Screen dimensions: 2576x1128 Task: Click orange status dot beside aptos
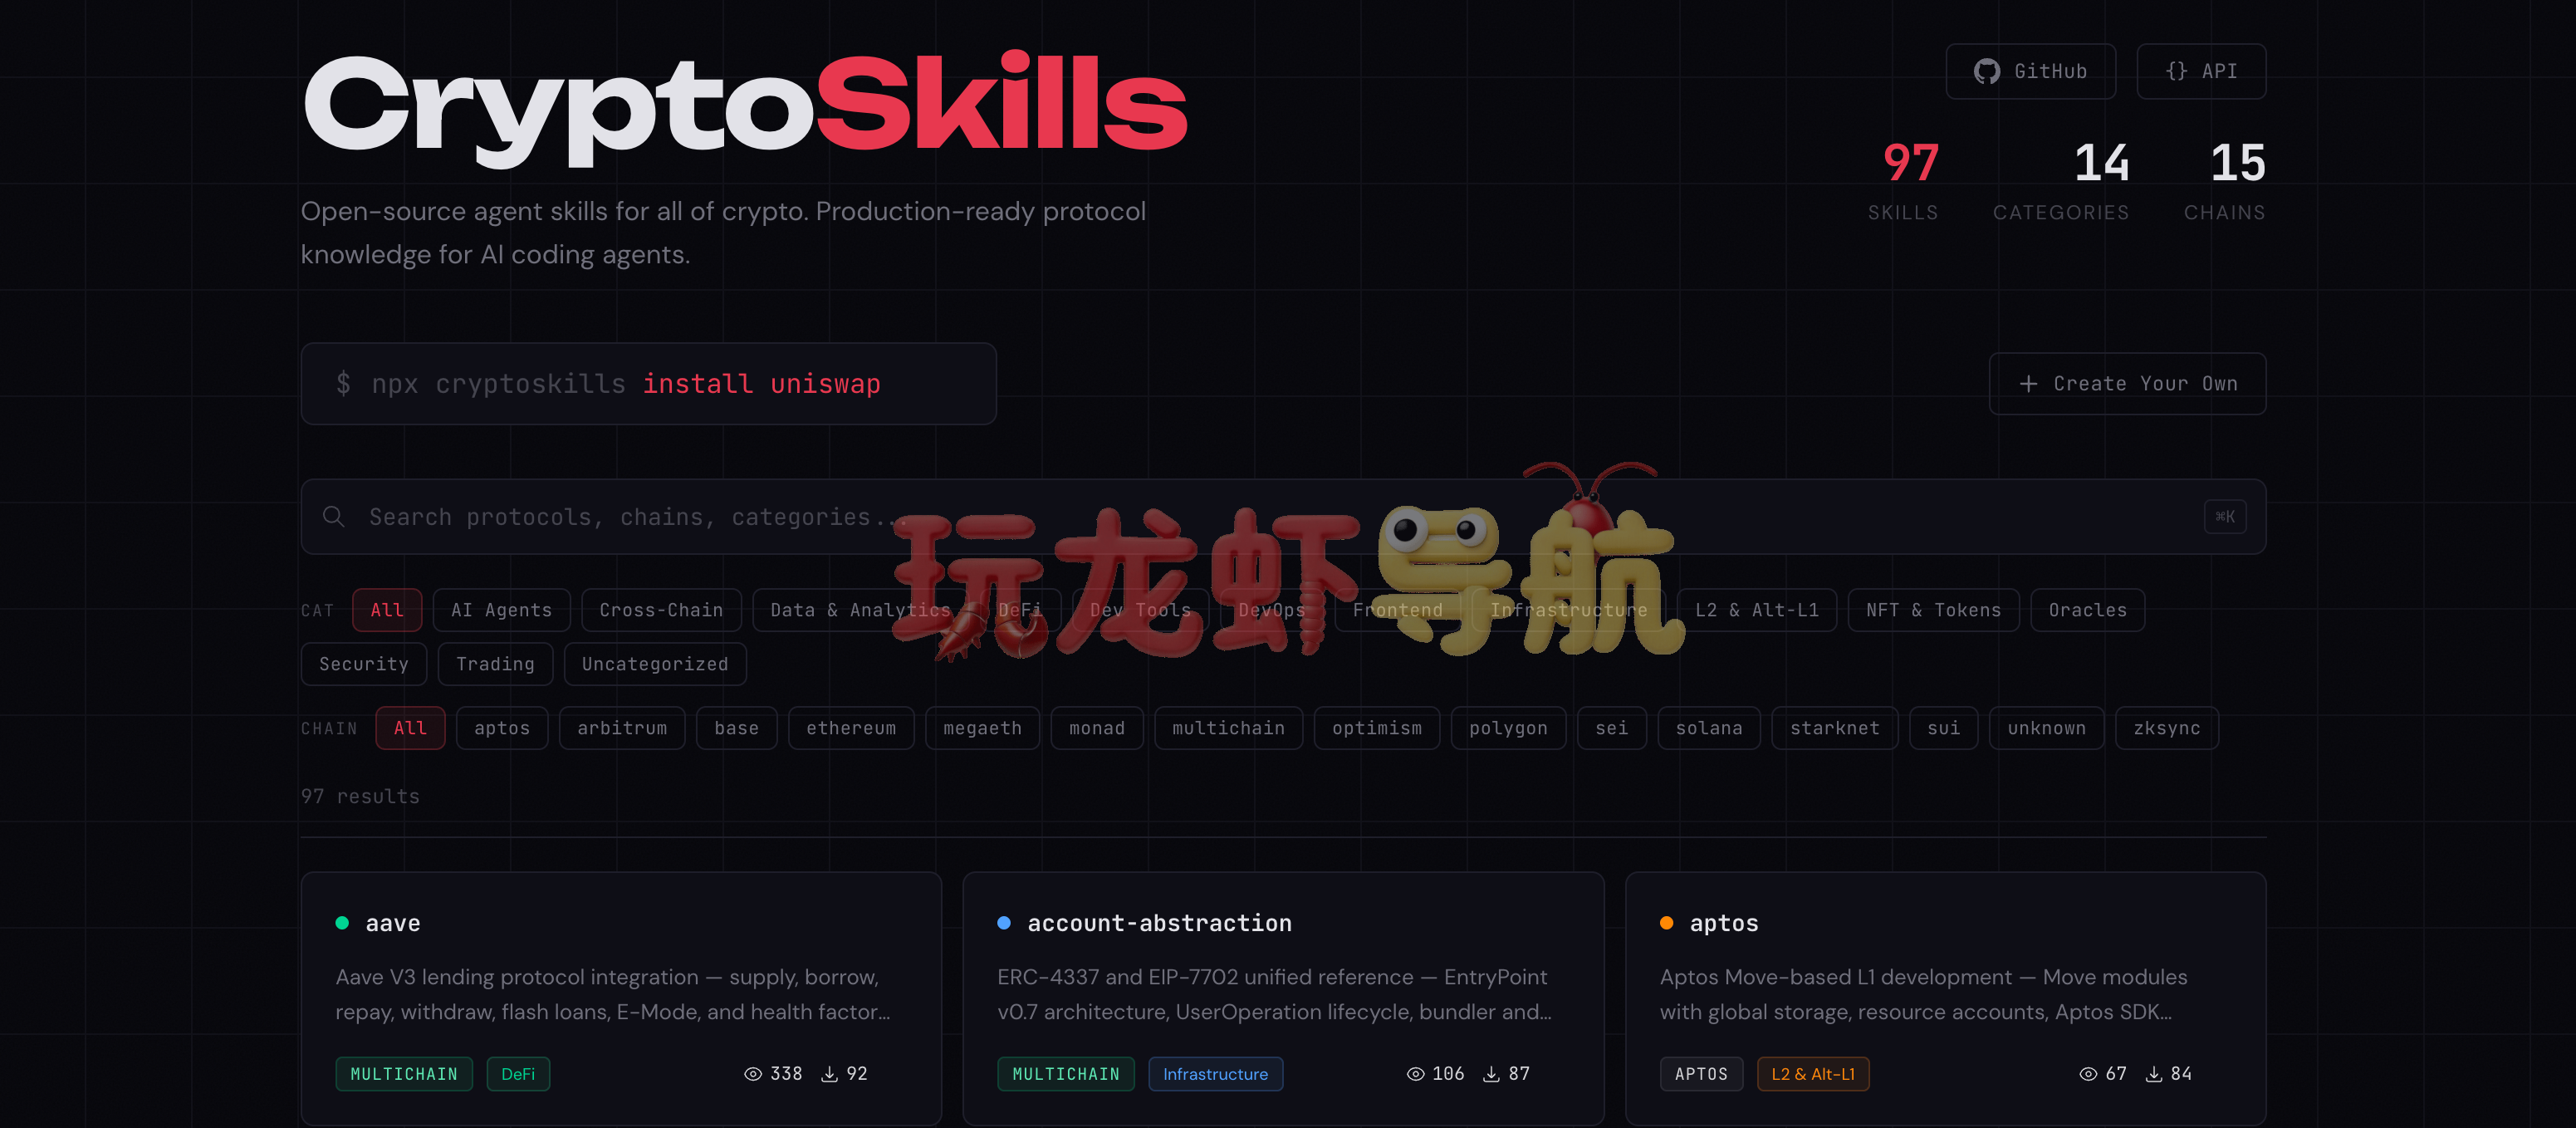(1666, 923)
